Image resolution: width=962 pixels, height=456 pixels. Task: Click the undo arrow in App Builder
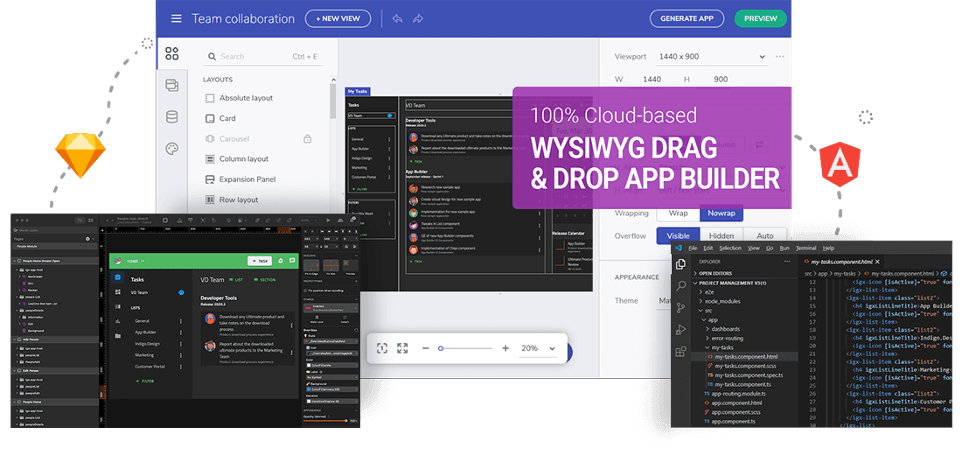398,18
